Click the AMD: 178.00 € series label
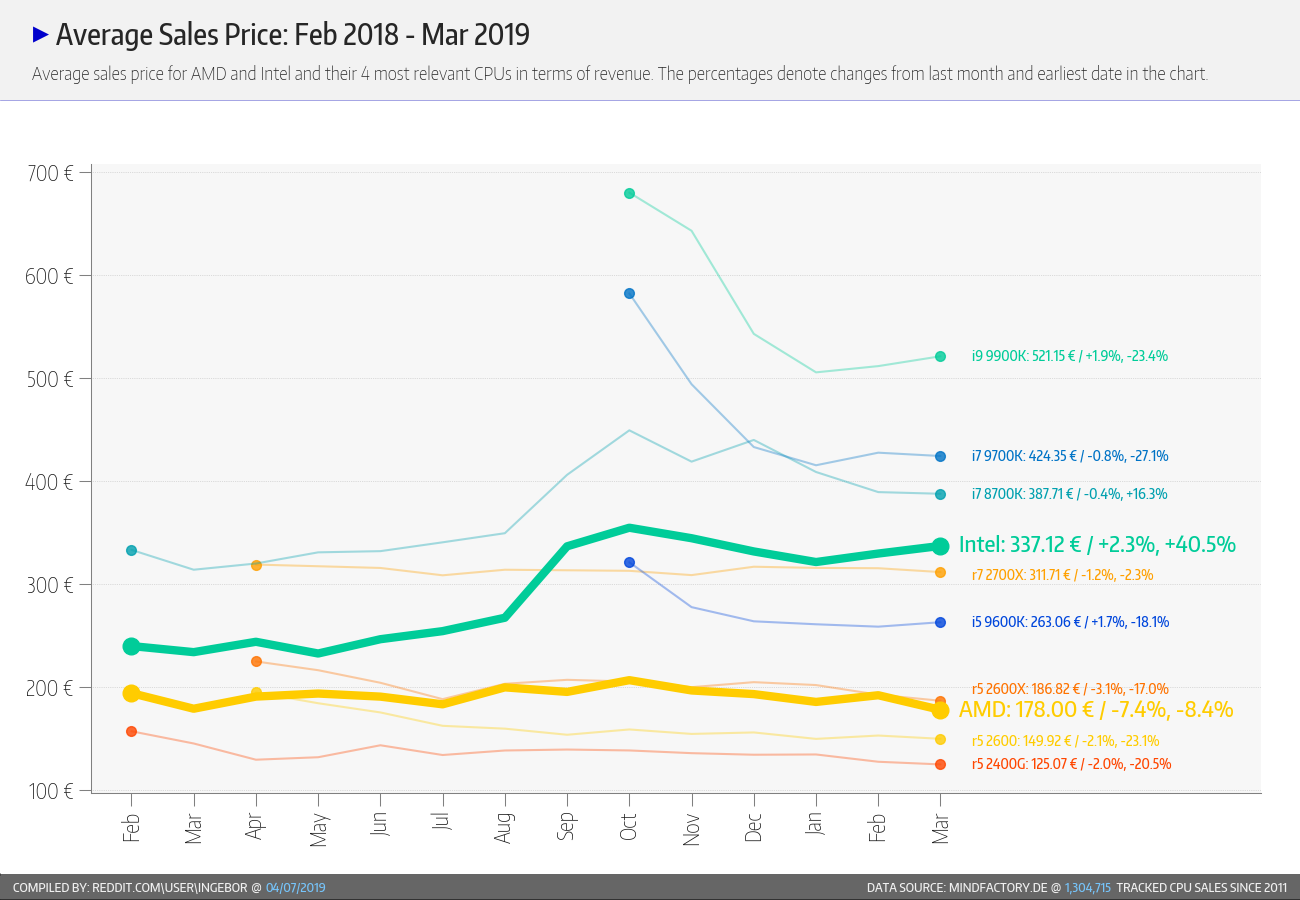 [1096, 710]
